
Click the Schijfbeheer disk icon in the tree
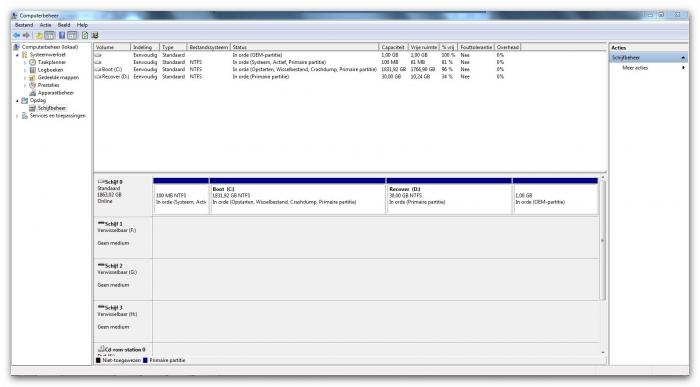33,108
